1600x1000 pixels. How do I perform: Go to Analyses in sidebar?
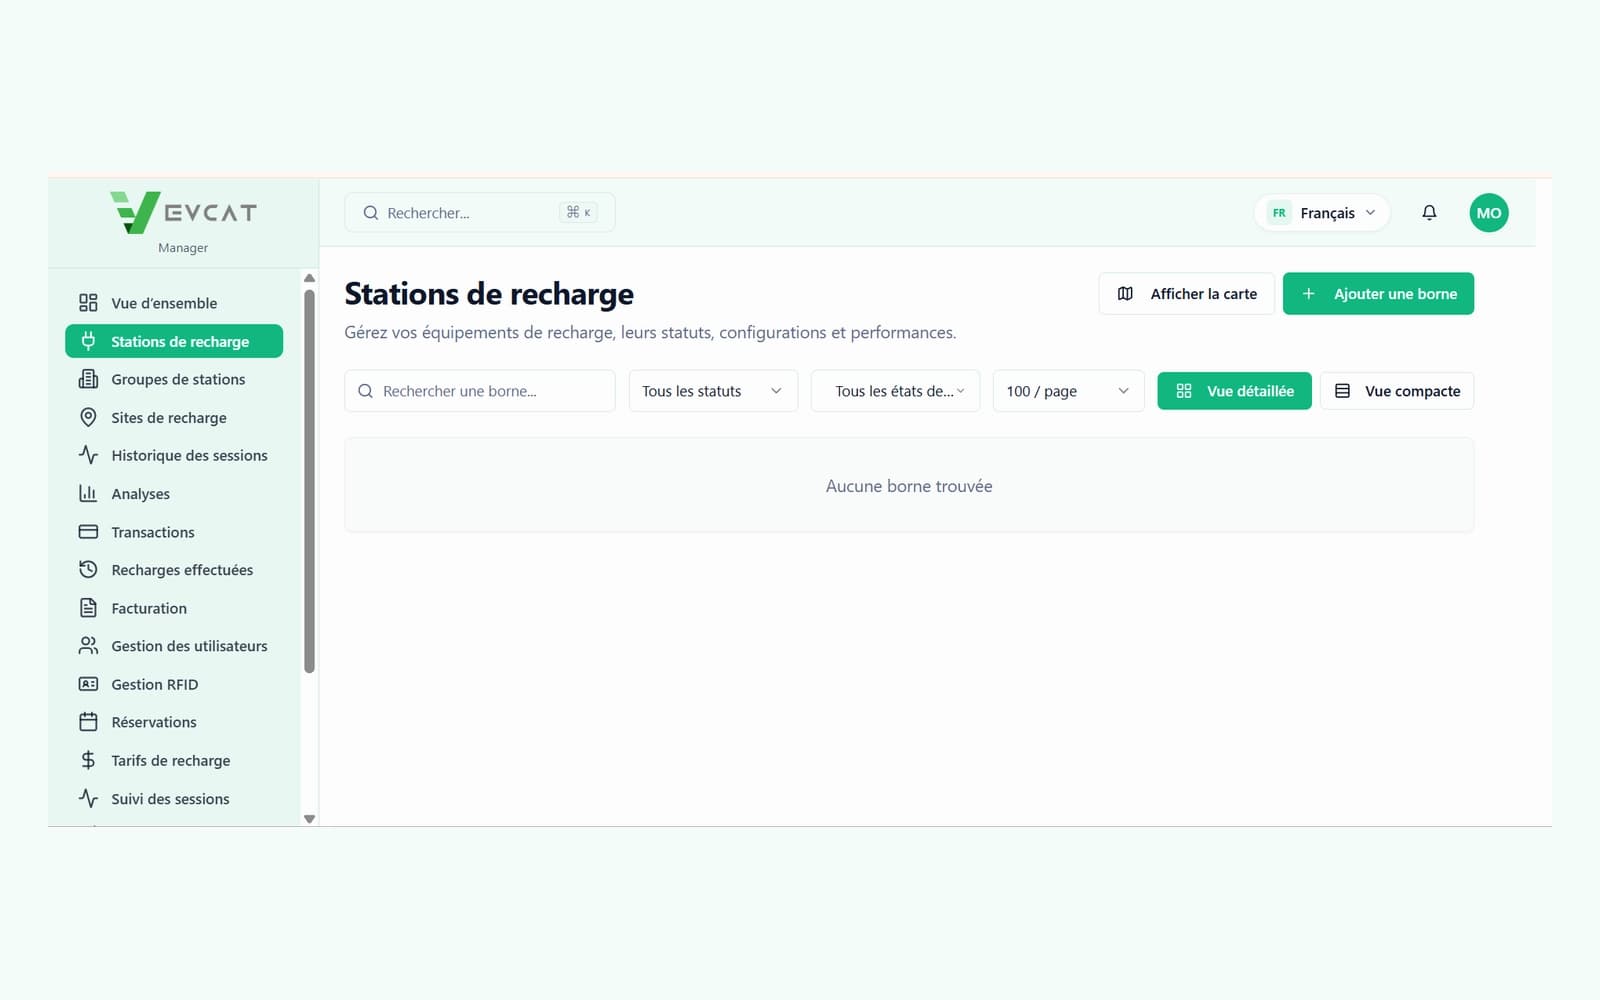(x=174, y=494)
